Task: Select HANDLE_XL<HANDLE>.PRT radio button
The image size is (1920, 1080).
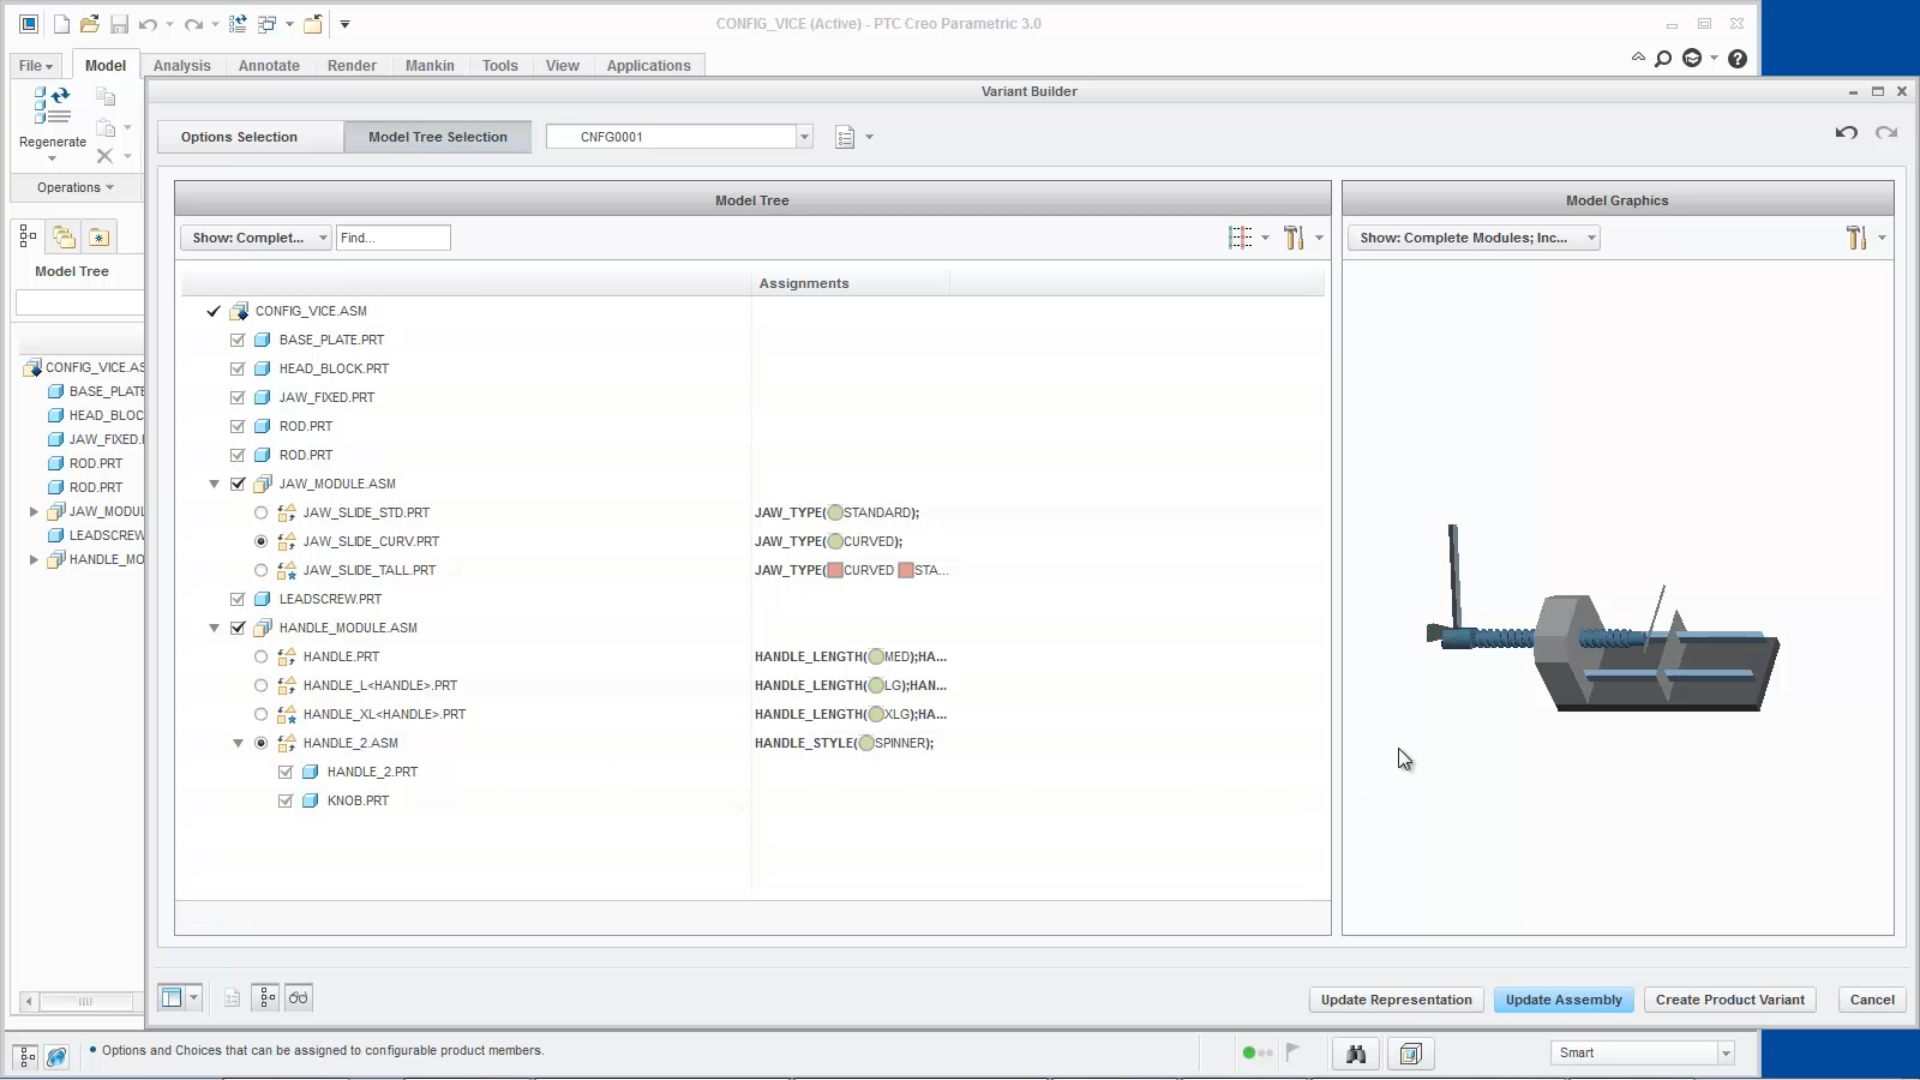Action: coord(261,714)
